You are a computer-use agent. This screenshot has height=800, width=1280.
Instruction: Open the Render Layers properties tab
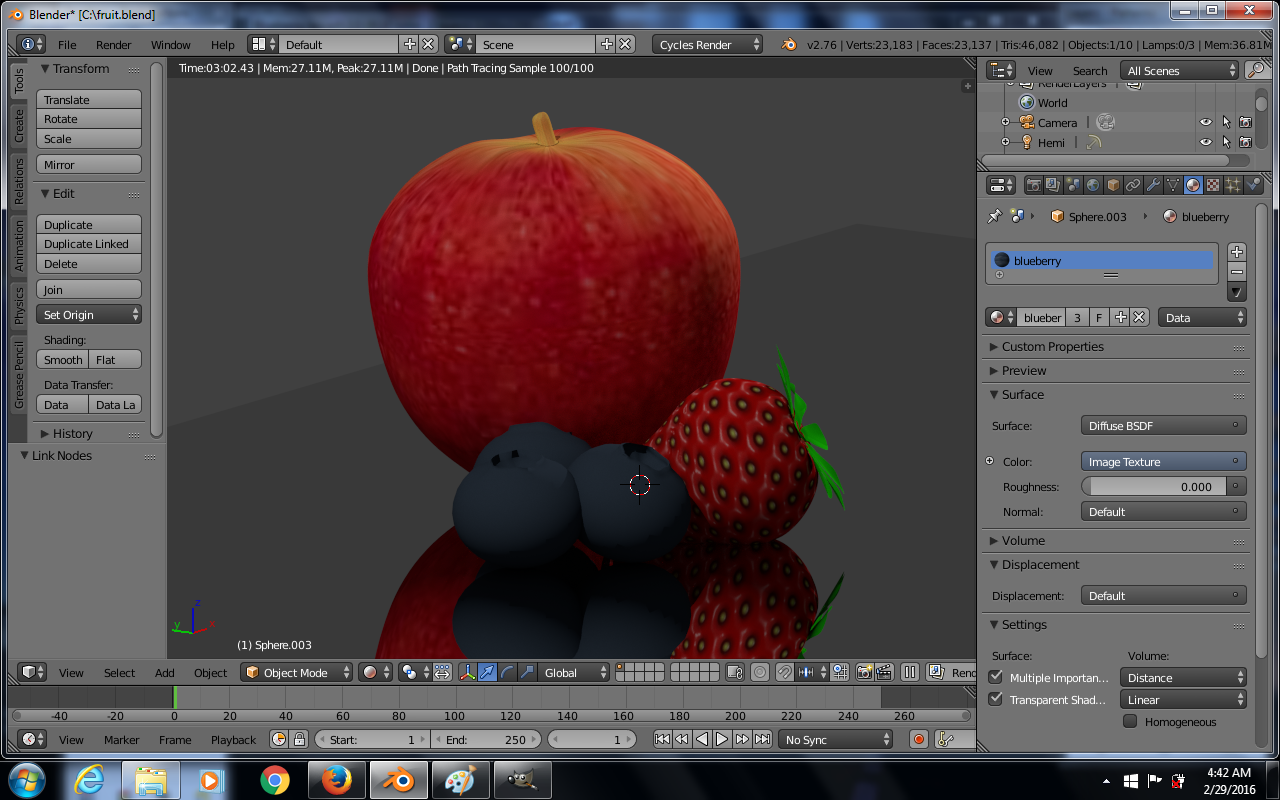[x=1053, y=185]
